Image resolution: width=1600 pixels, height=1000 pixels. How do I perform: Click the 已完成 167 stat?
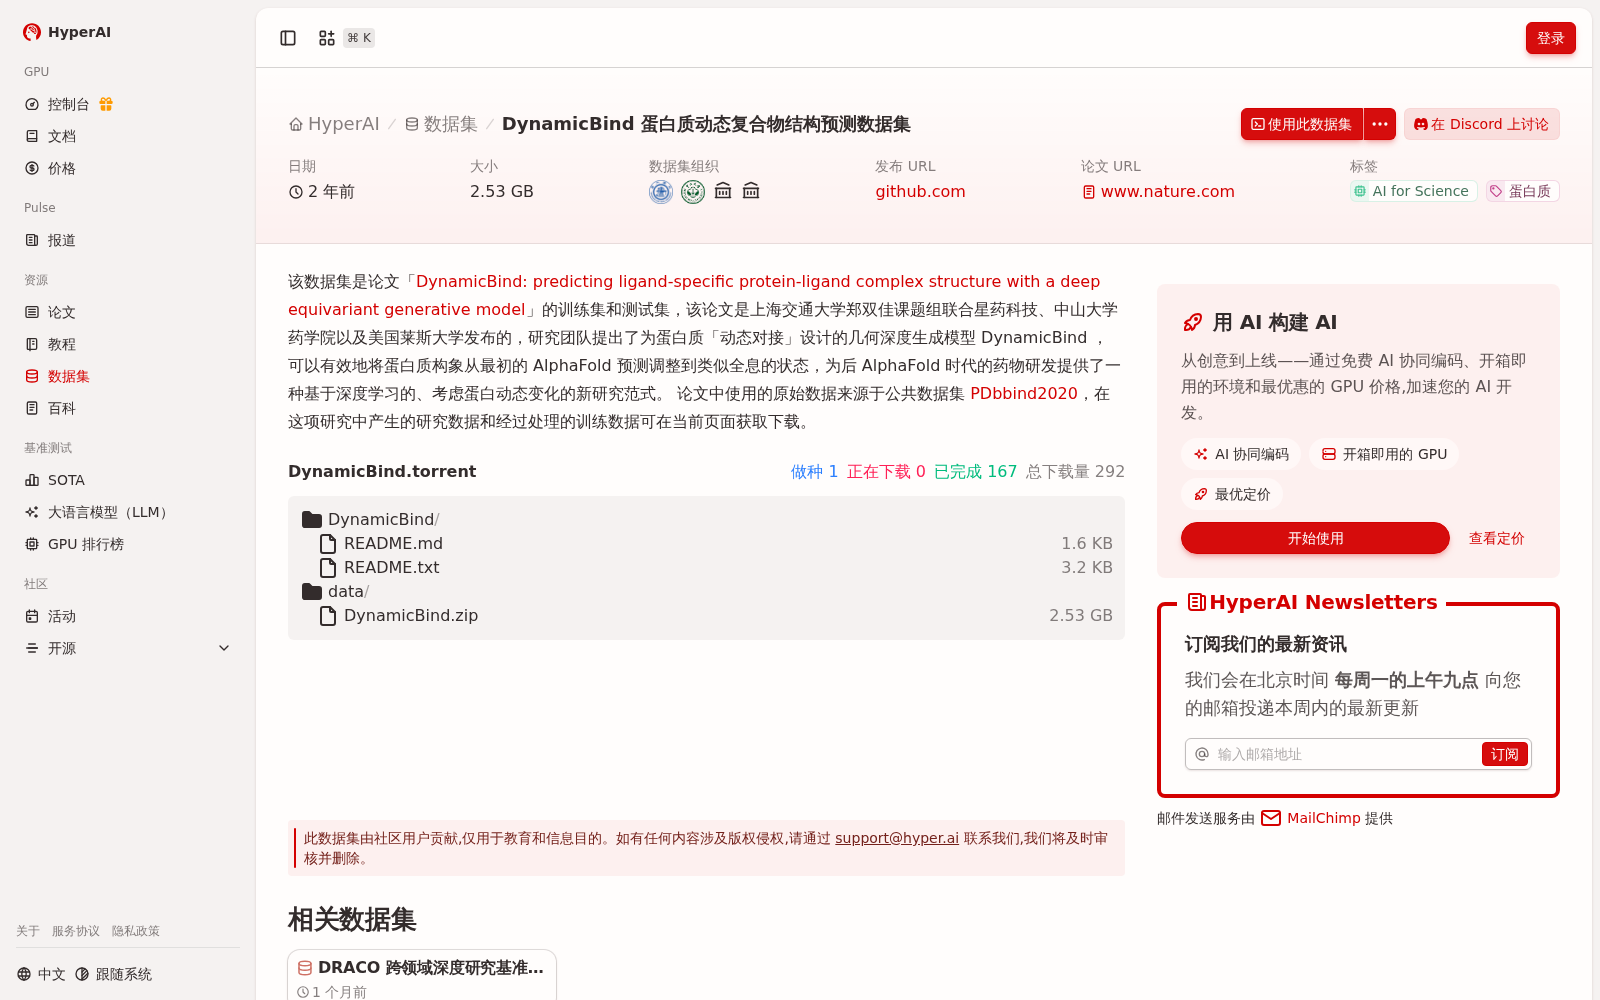pos(975,471)
